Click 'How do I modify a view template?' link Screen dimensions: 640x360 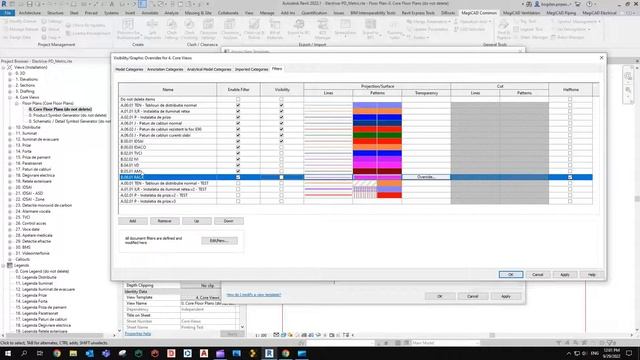(253, 295)
